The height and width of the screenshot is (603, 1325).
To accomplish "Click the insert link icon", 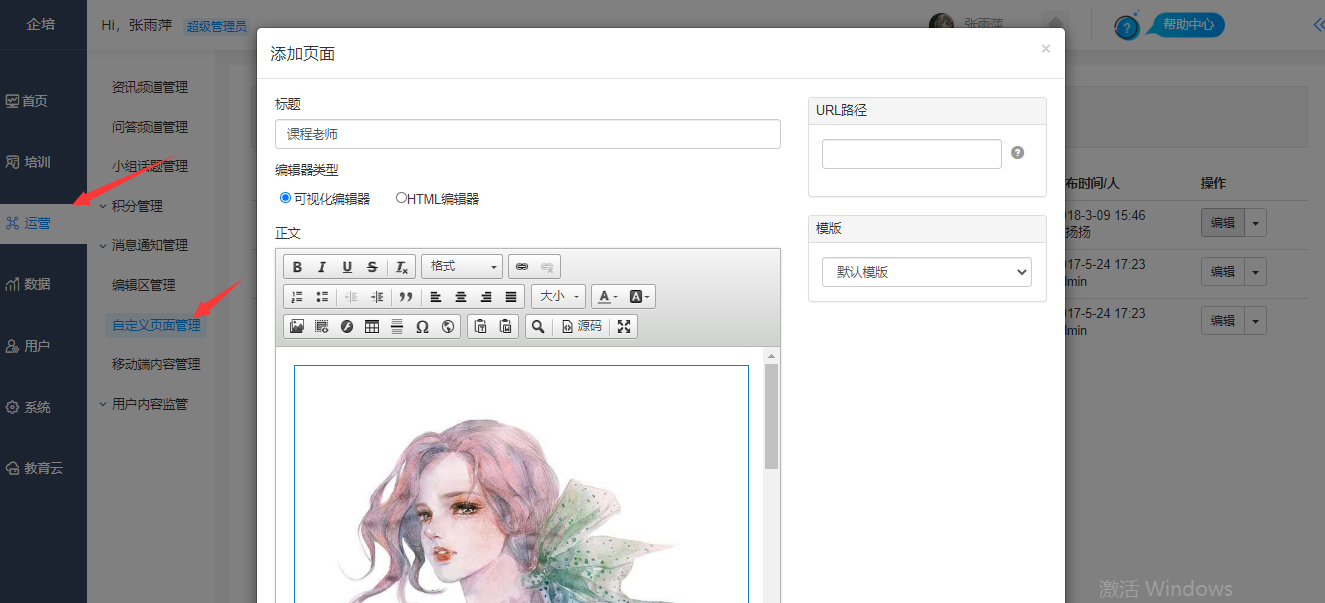I will (x=522, y=267).
